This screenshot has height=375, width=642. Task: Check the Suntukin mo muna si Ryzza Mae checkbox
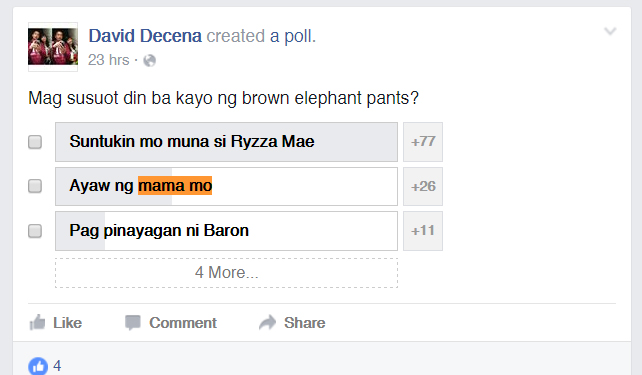35,142
